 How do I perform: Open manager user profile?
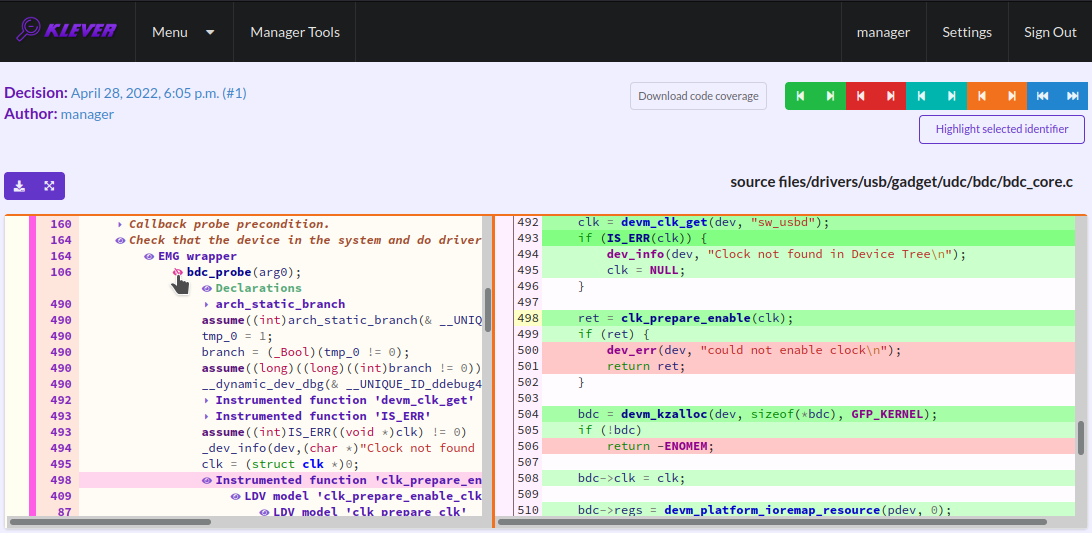[x=883, y=32]
